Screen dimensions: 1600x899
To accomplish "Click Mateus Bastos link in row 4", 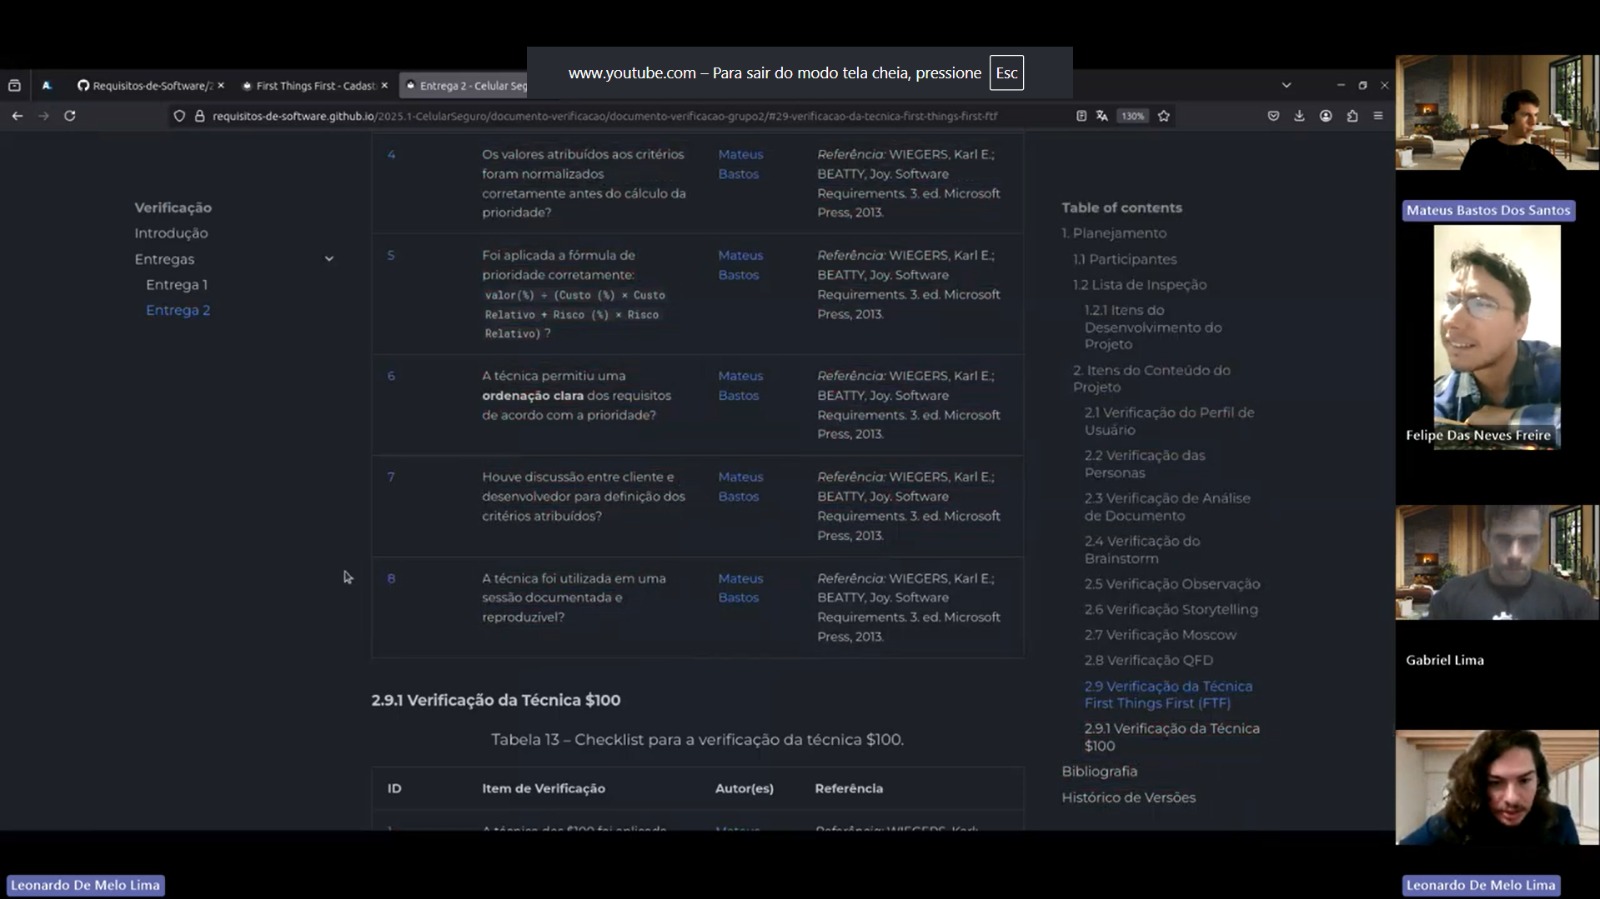I will (740, 164).
